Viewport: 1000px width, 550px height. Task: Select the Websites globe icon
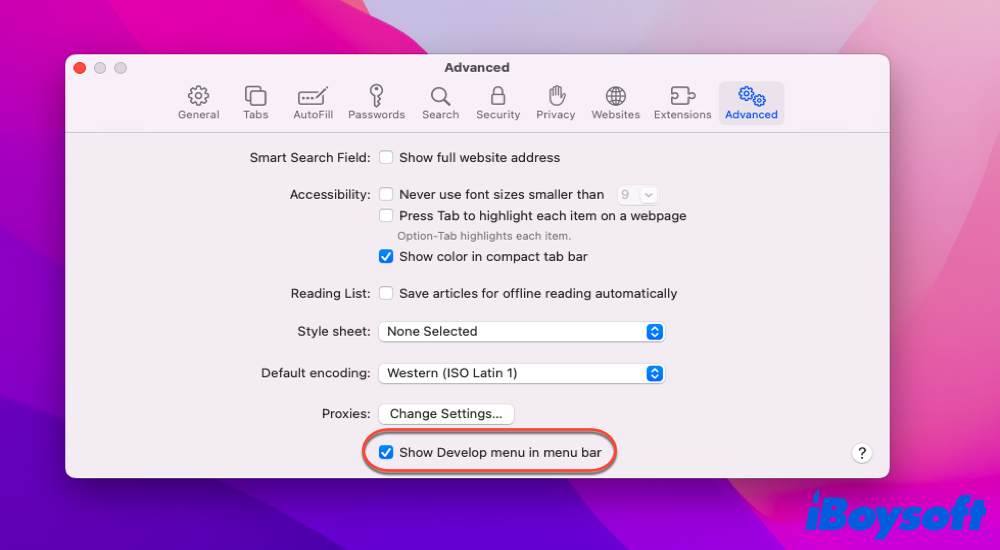tap(616, 103)
